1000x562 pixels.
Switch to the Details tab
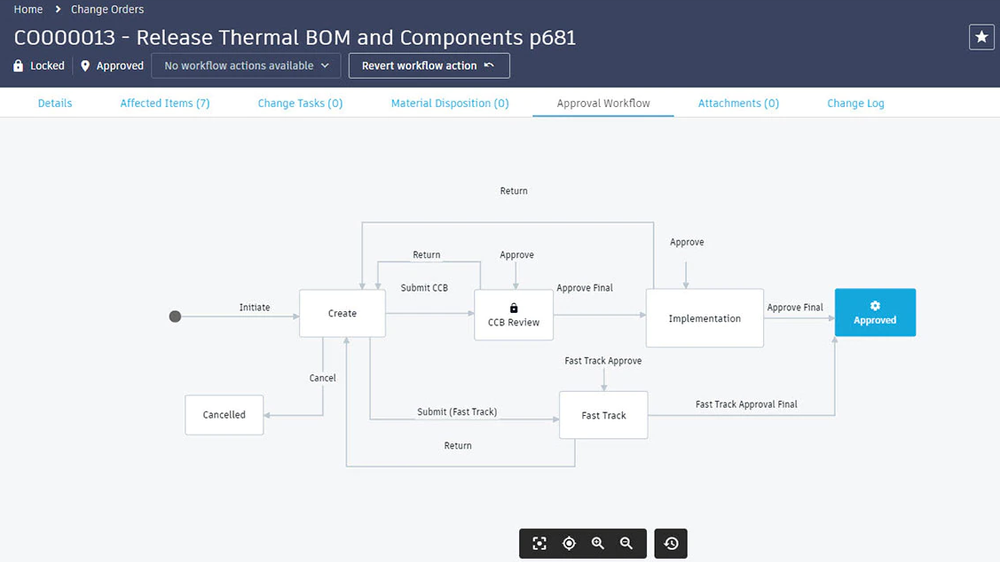(55, 103)
